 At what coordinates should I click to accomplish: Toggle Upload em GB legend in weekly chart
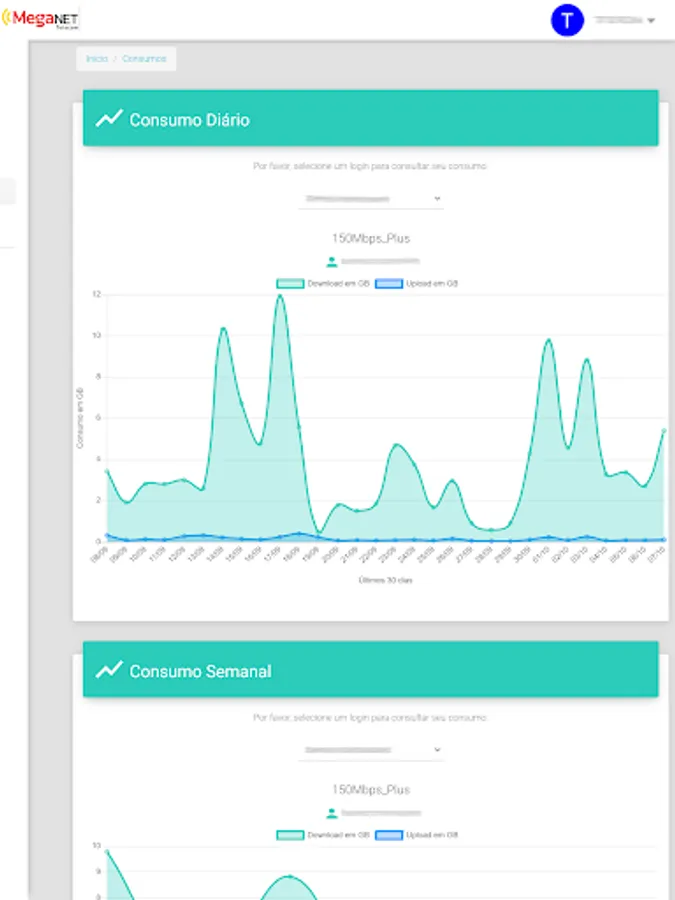click(416, 835)
